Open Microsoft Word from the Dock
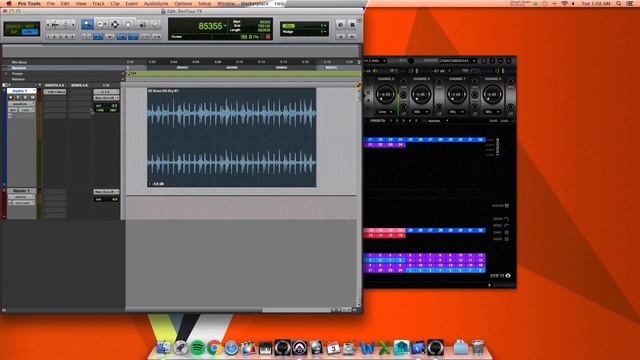 (x=367, y=348)
